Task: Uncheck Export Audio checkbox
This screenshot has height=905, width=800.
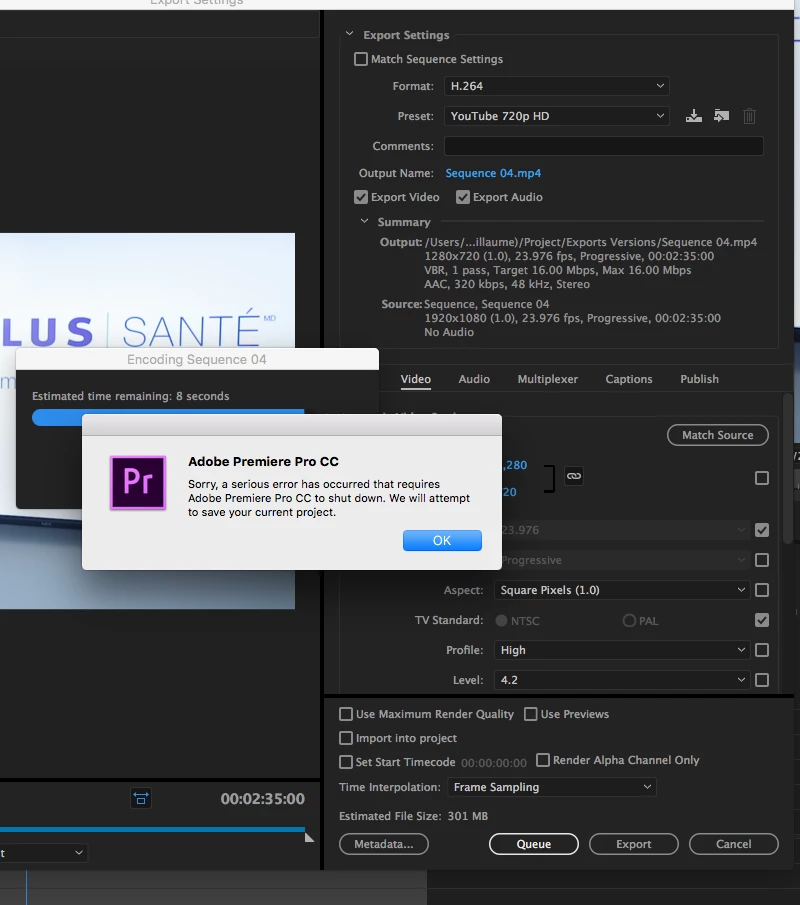Action: tap(463, 197)
